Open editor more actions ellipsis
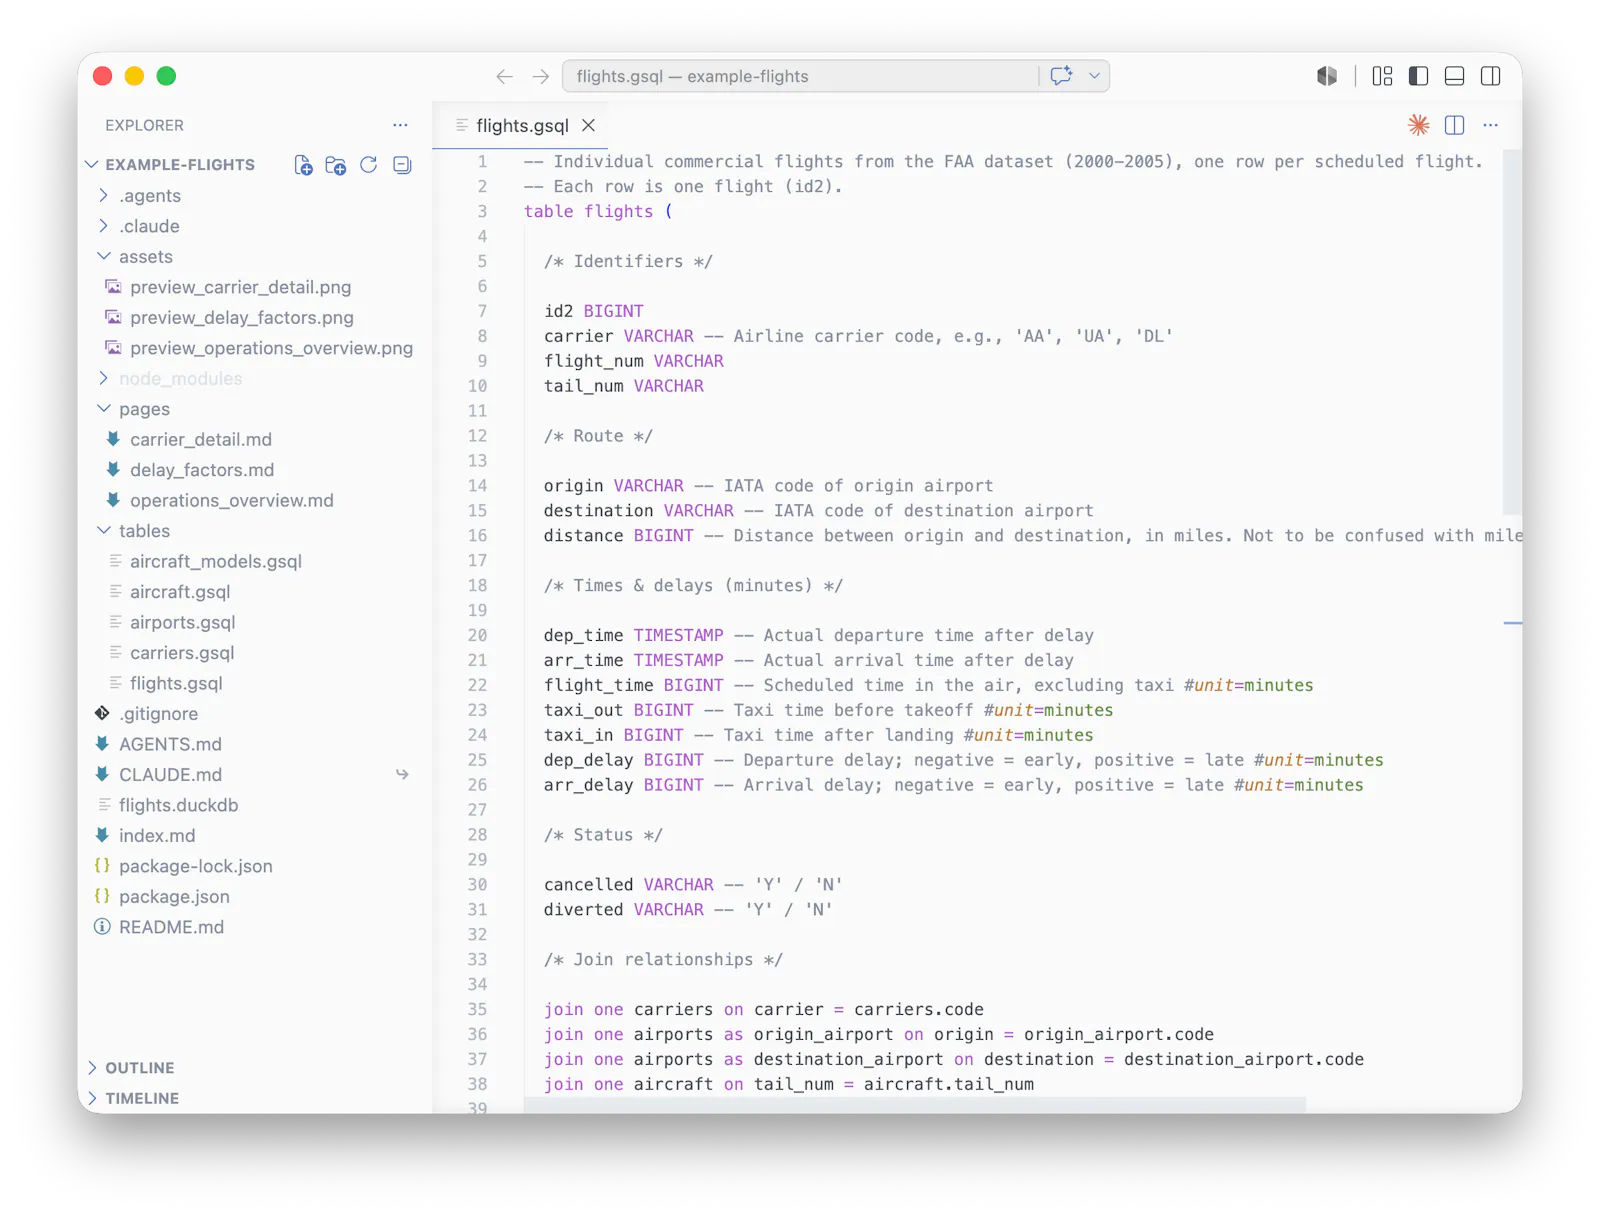This screenshot has width=1600, height=1216. (1491, 125)
